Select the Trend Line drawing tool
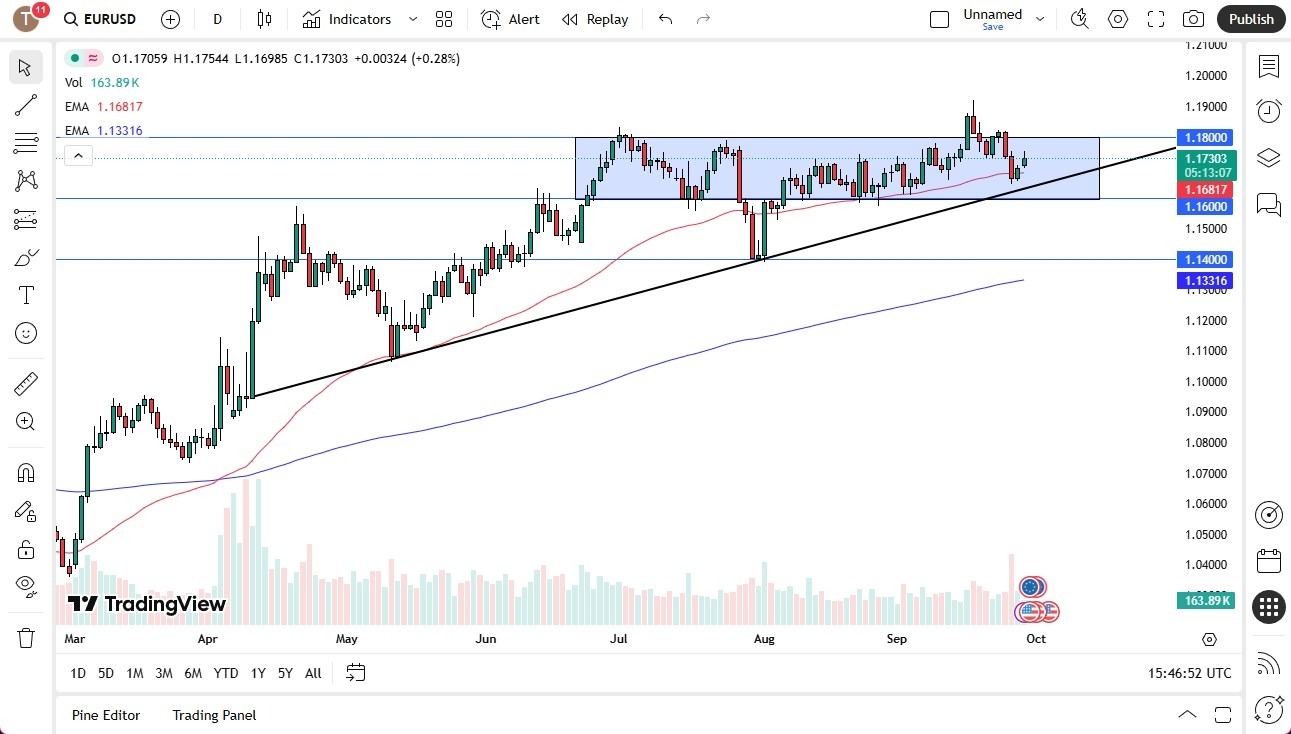Screen dimensions: 1291x734 click(x=26, y=105)
